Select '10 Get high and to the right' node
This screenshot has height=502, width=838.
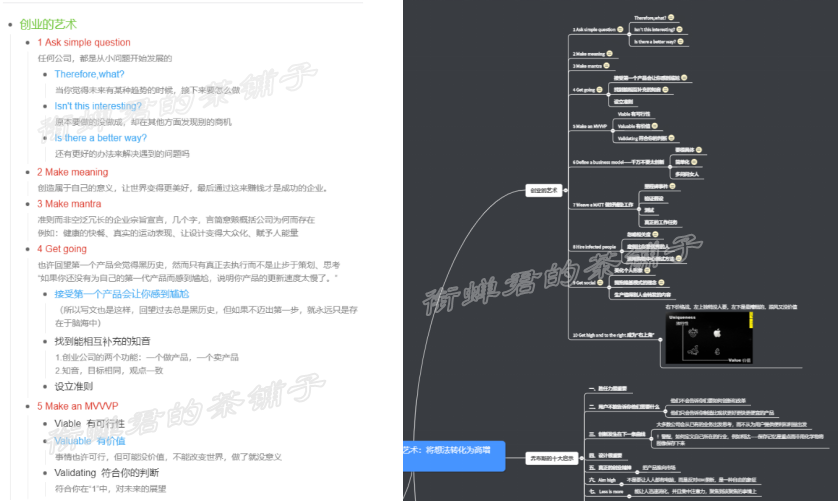coord(613,335)
